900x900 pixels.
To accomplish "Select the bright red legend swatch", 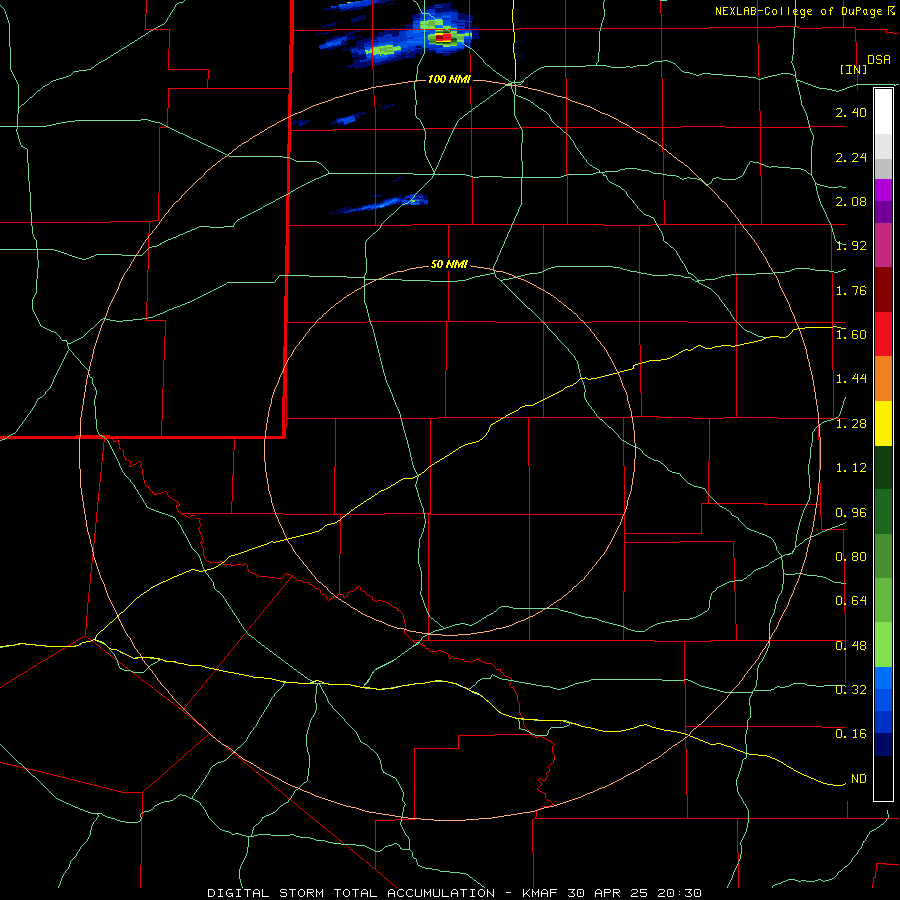I will (883, 333).
